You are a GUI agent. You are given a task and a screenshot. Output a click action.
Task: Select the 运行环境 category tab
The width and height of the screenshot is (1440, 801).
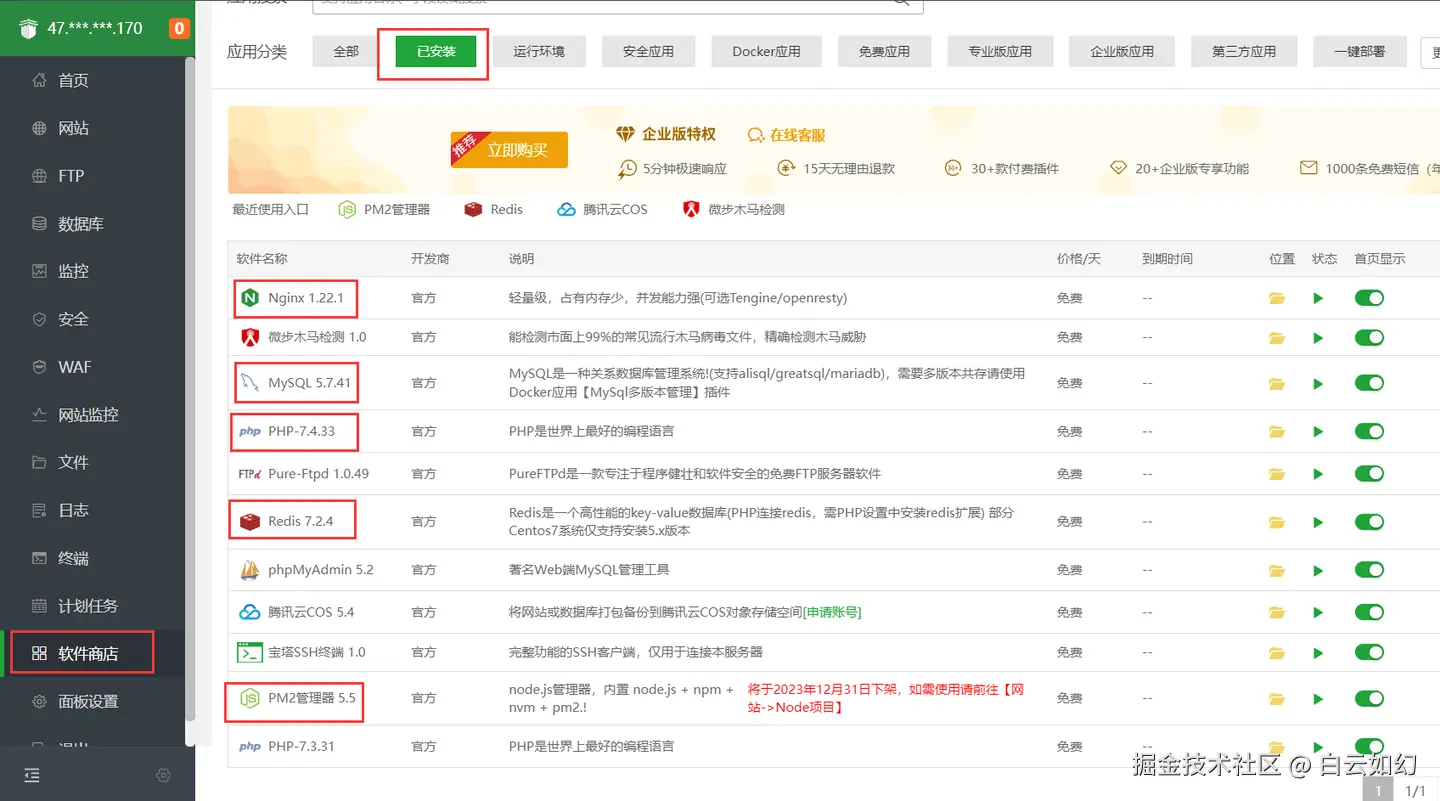[539, 51]
